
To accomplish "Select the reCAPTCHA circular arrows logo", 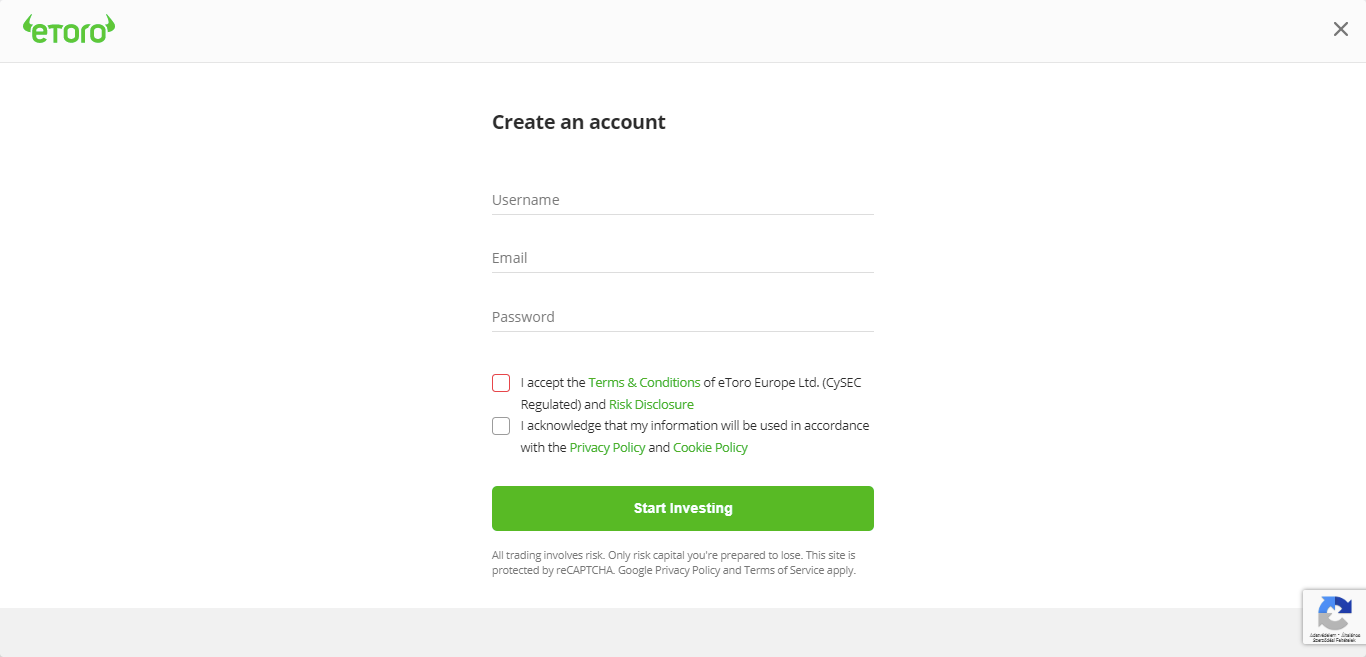I will coord(1337,611).
